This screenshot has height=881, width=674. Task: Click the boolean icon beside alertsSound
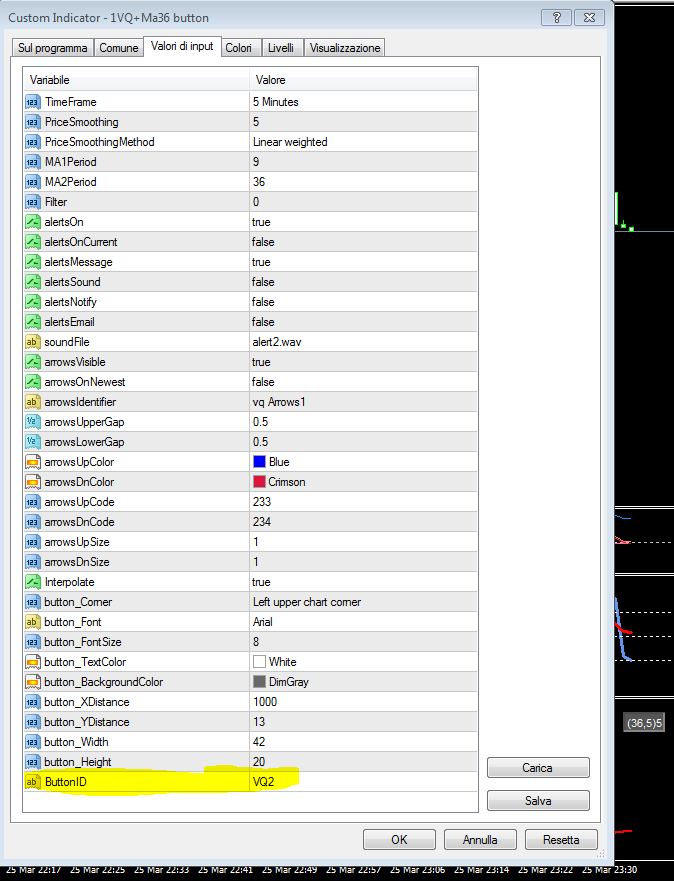pos(33,282)
